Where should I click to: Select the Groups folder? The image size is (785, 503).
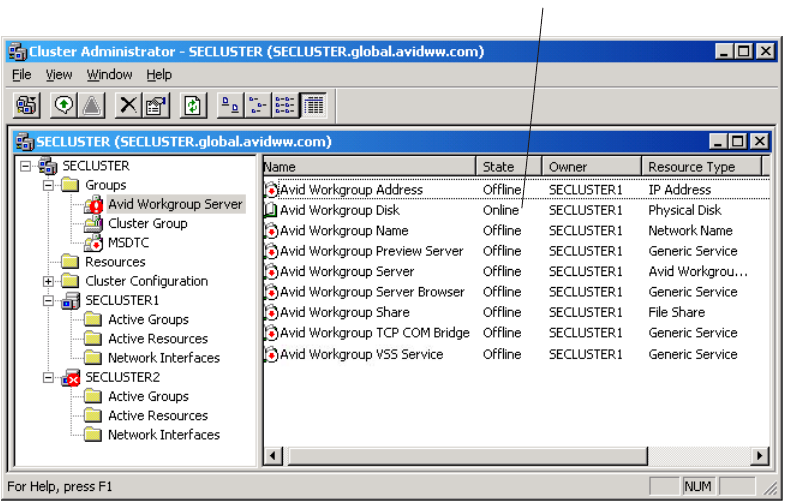(106, 185)
